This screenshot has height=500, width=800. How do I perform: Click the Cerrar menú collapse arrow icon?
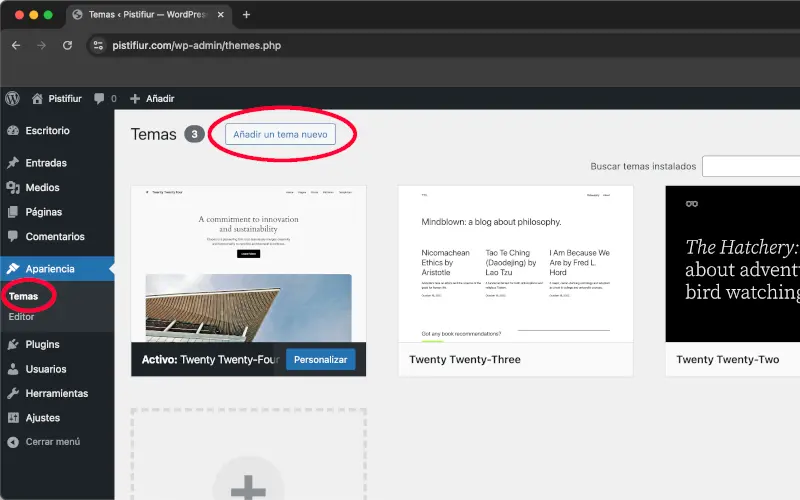(x=13, y=442)
